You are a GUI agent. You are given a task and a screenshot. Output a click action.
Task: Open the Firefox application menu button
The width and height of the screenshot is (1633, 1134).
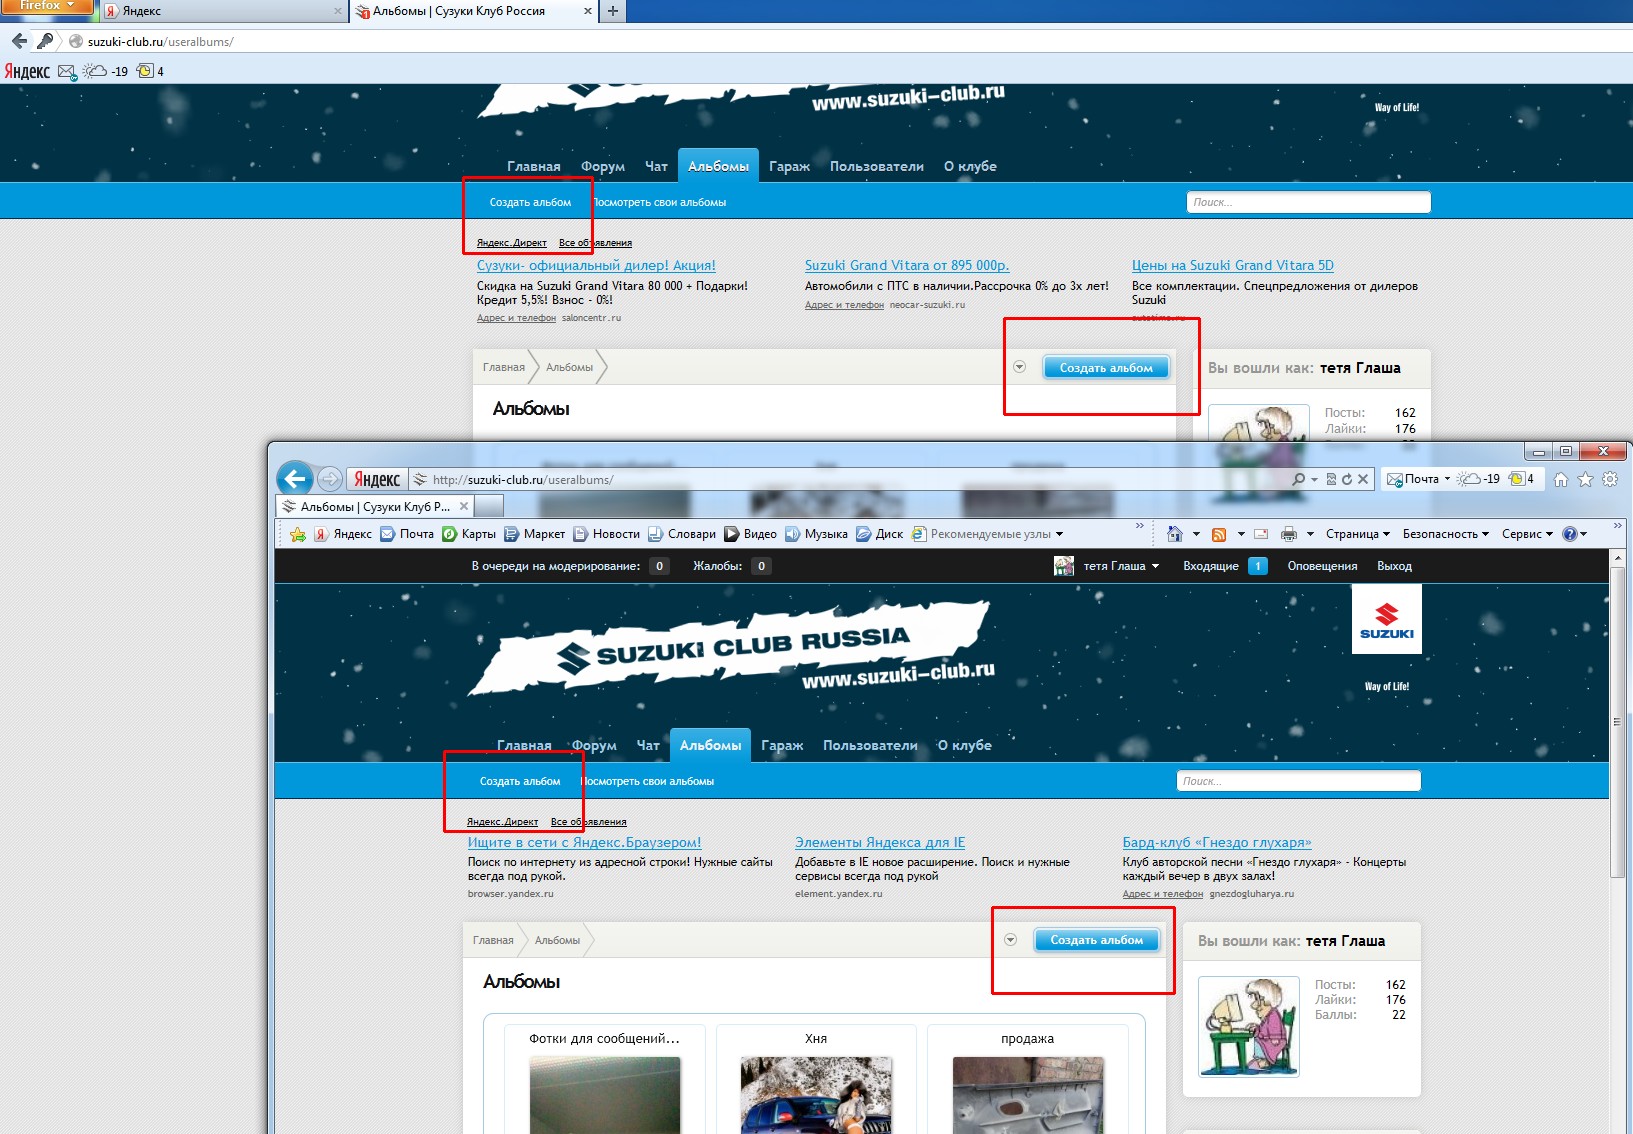tap(46, 6)
